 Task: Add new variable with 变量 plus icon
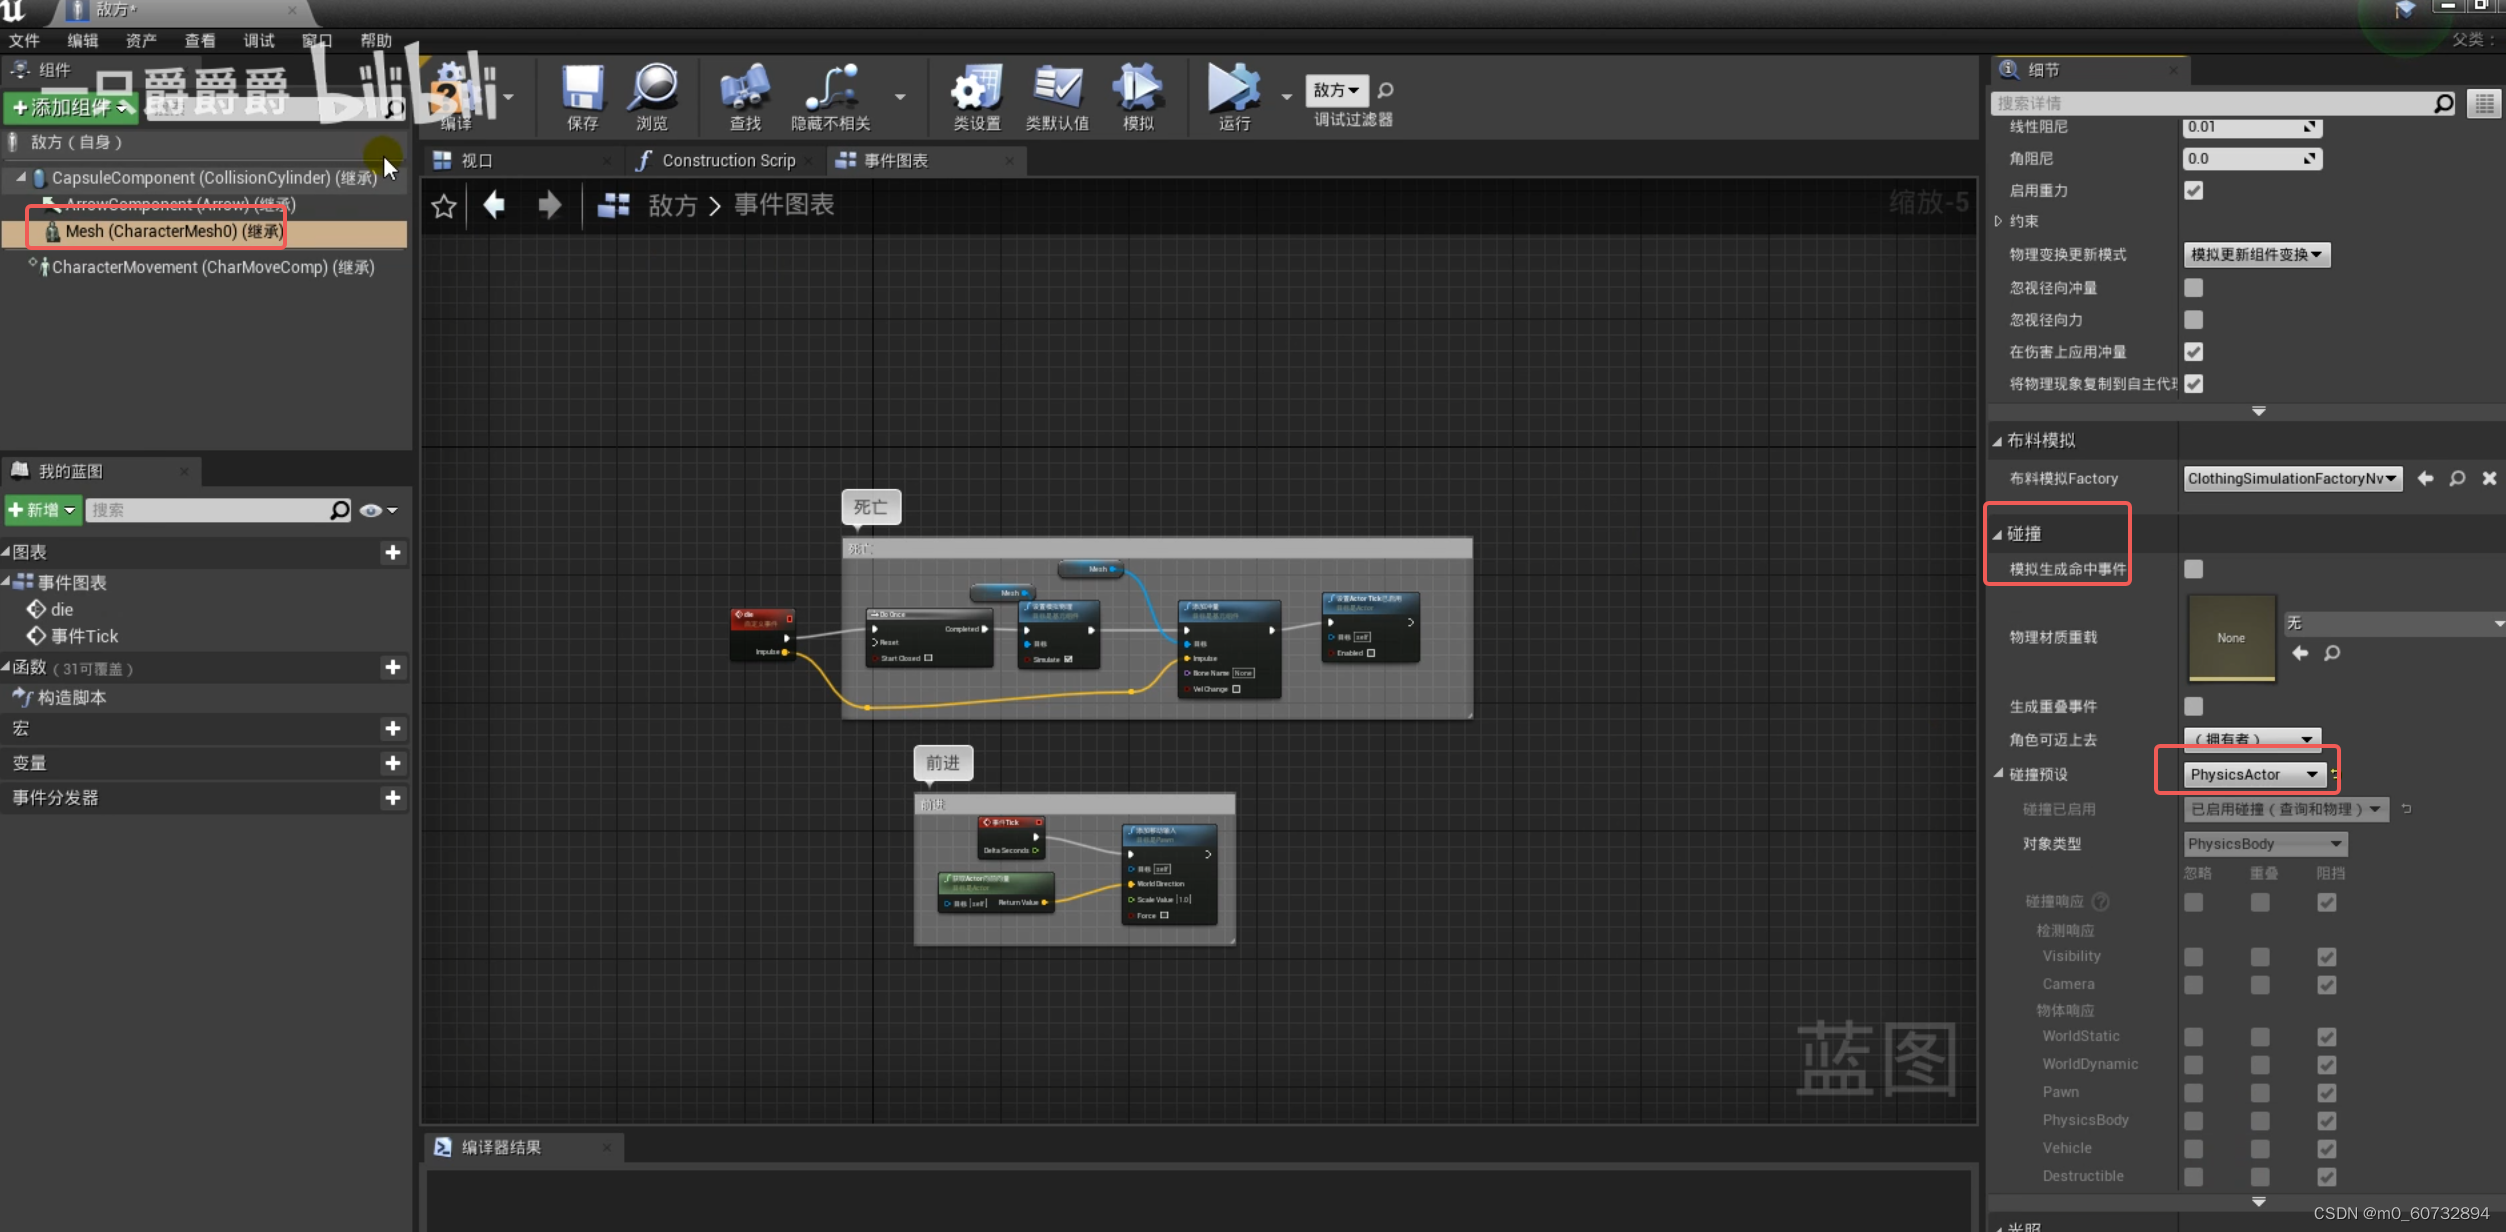coord(393,763)
